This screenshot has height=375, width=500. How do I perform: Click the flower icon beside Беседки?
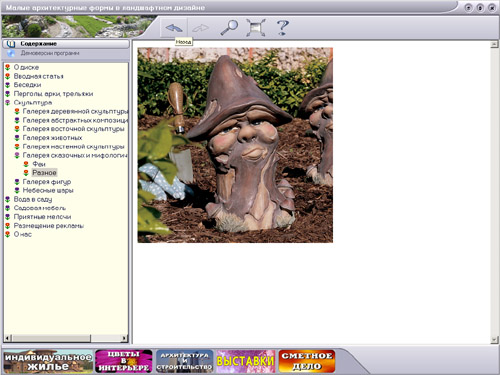[8, 85]
